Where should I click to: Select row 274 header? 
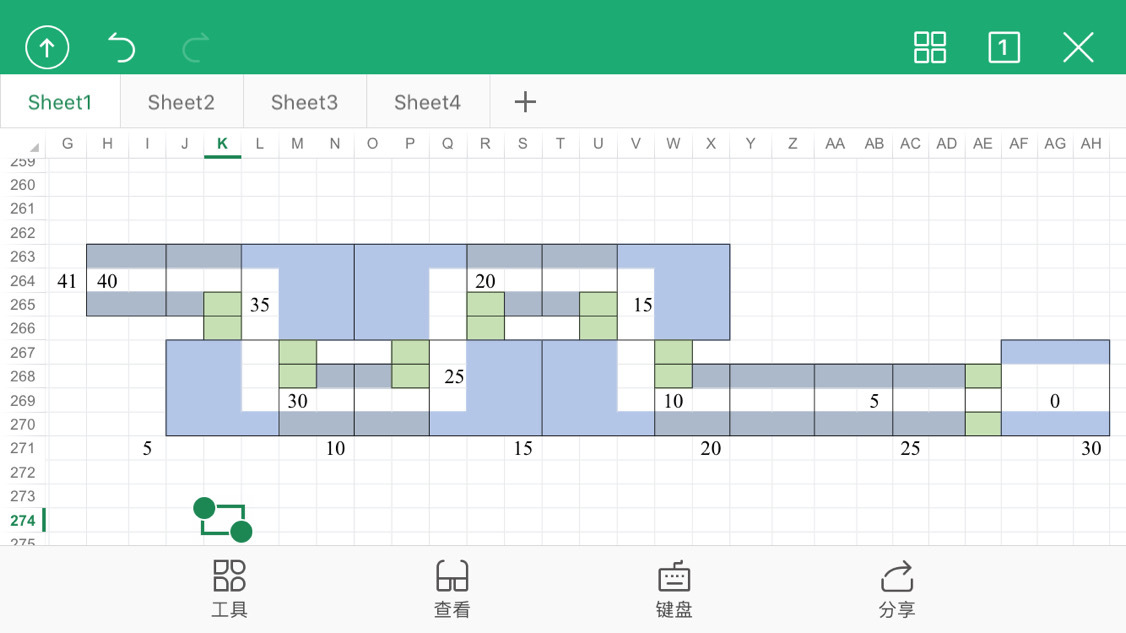point(23,520)
